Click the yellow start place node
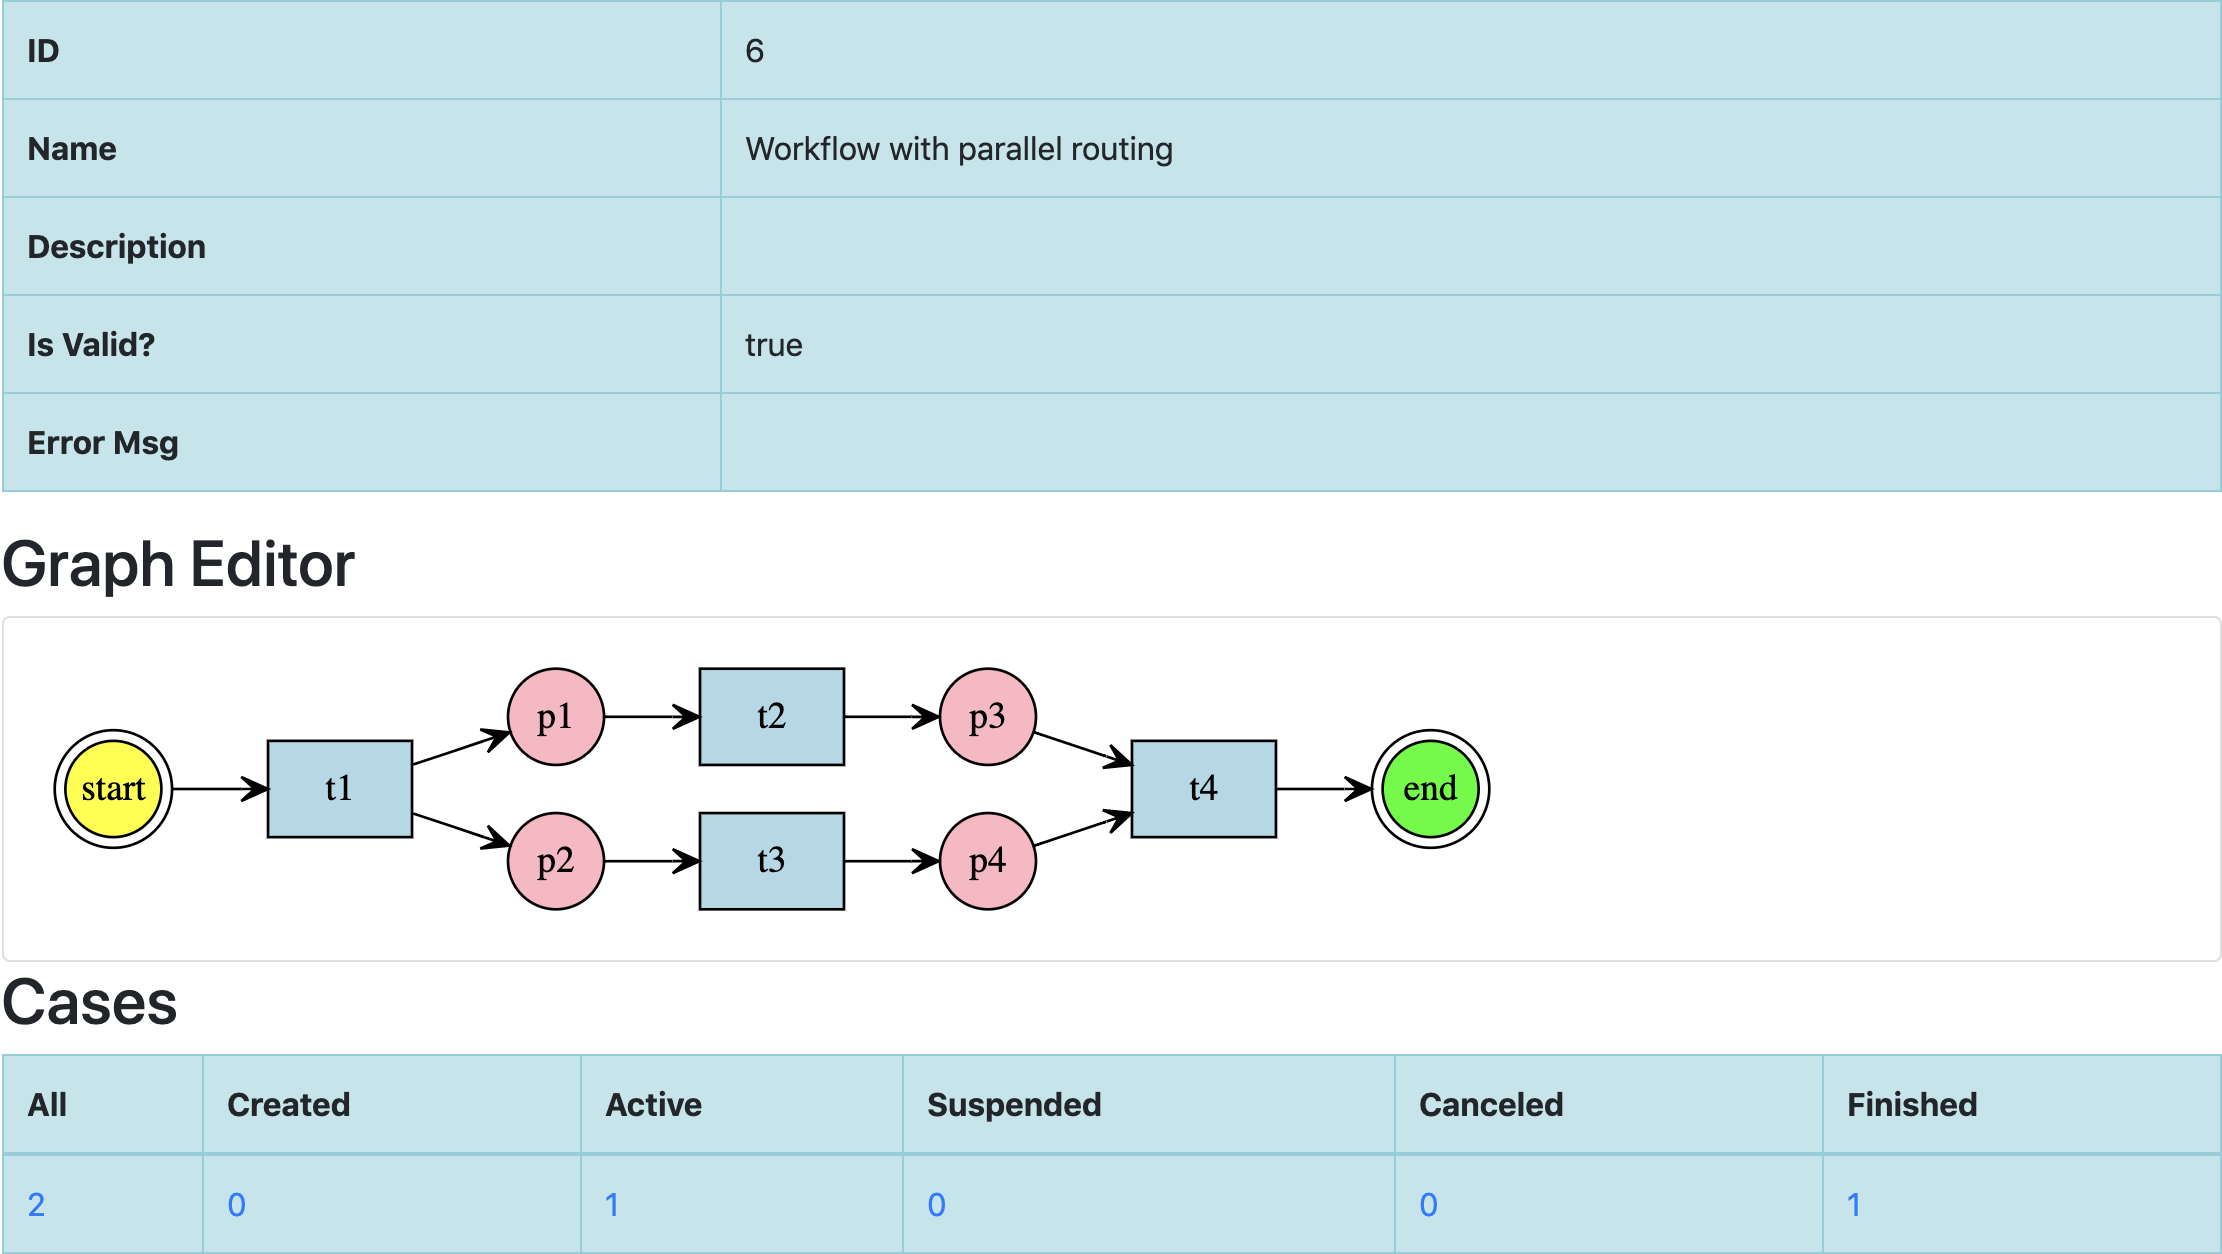Viewport: 2222px width, 1254px height. click(113, 789)
